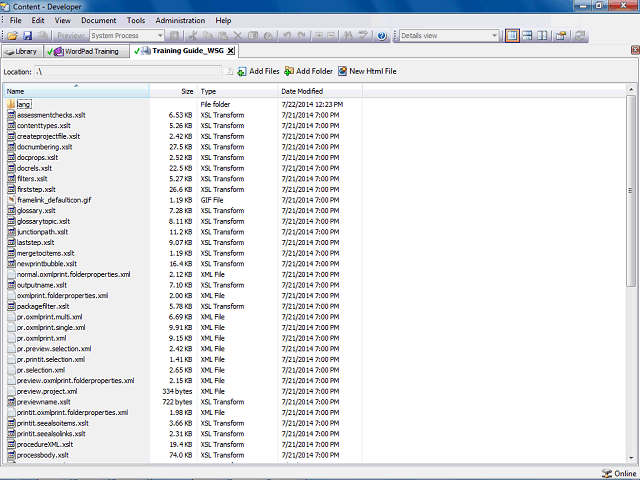Close the Training Guide_WSG tab
Viewport: 640px width, 480px height.
point(231,51)
